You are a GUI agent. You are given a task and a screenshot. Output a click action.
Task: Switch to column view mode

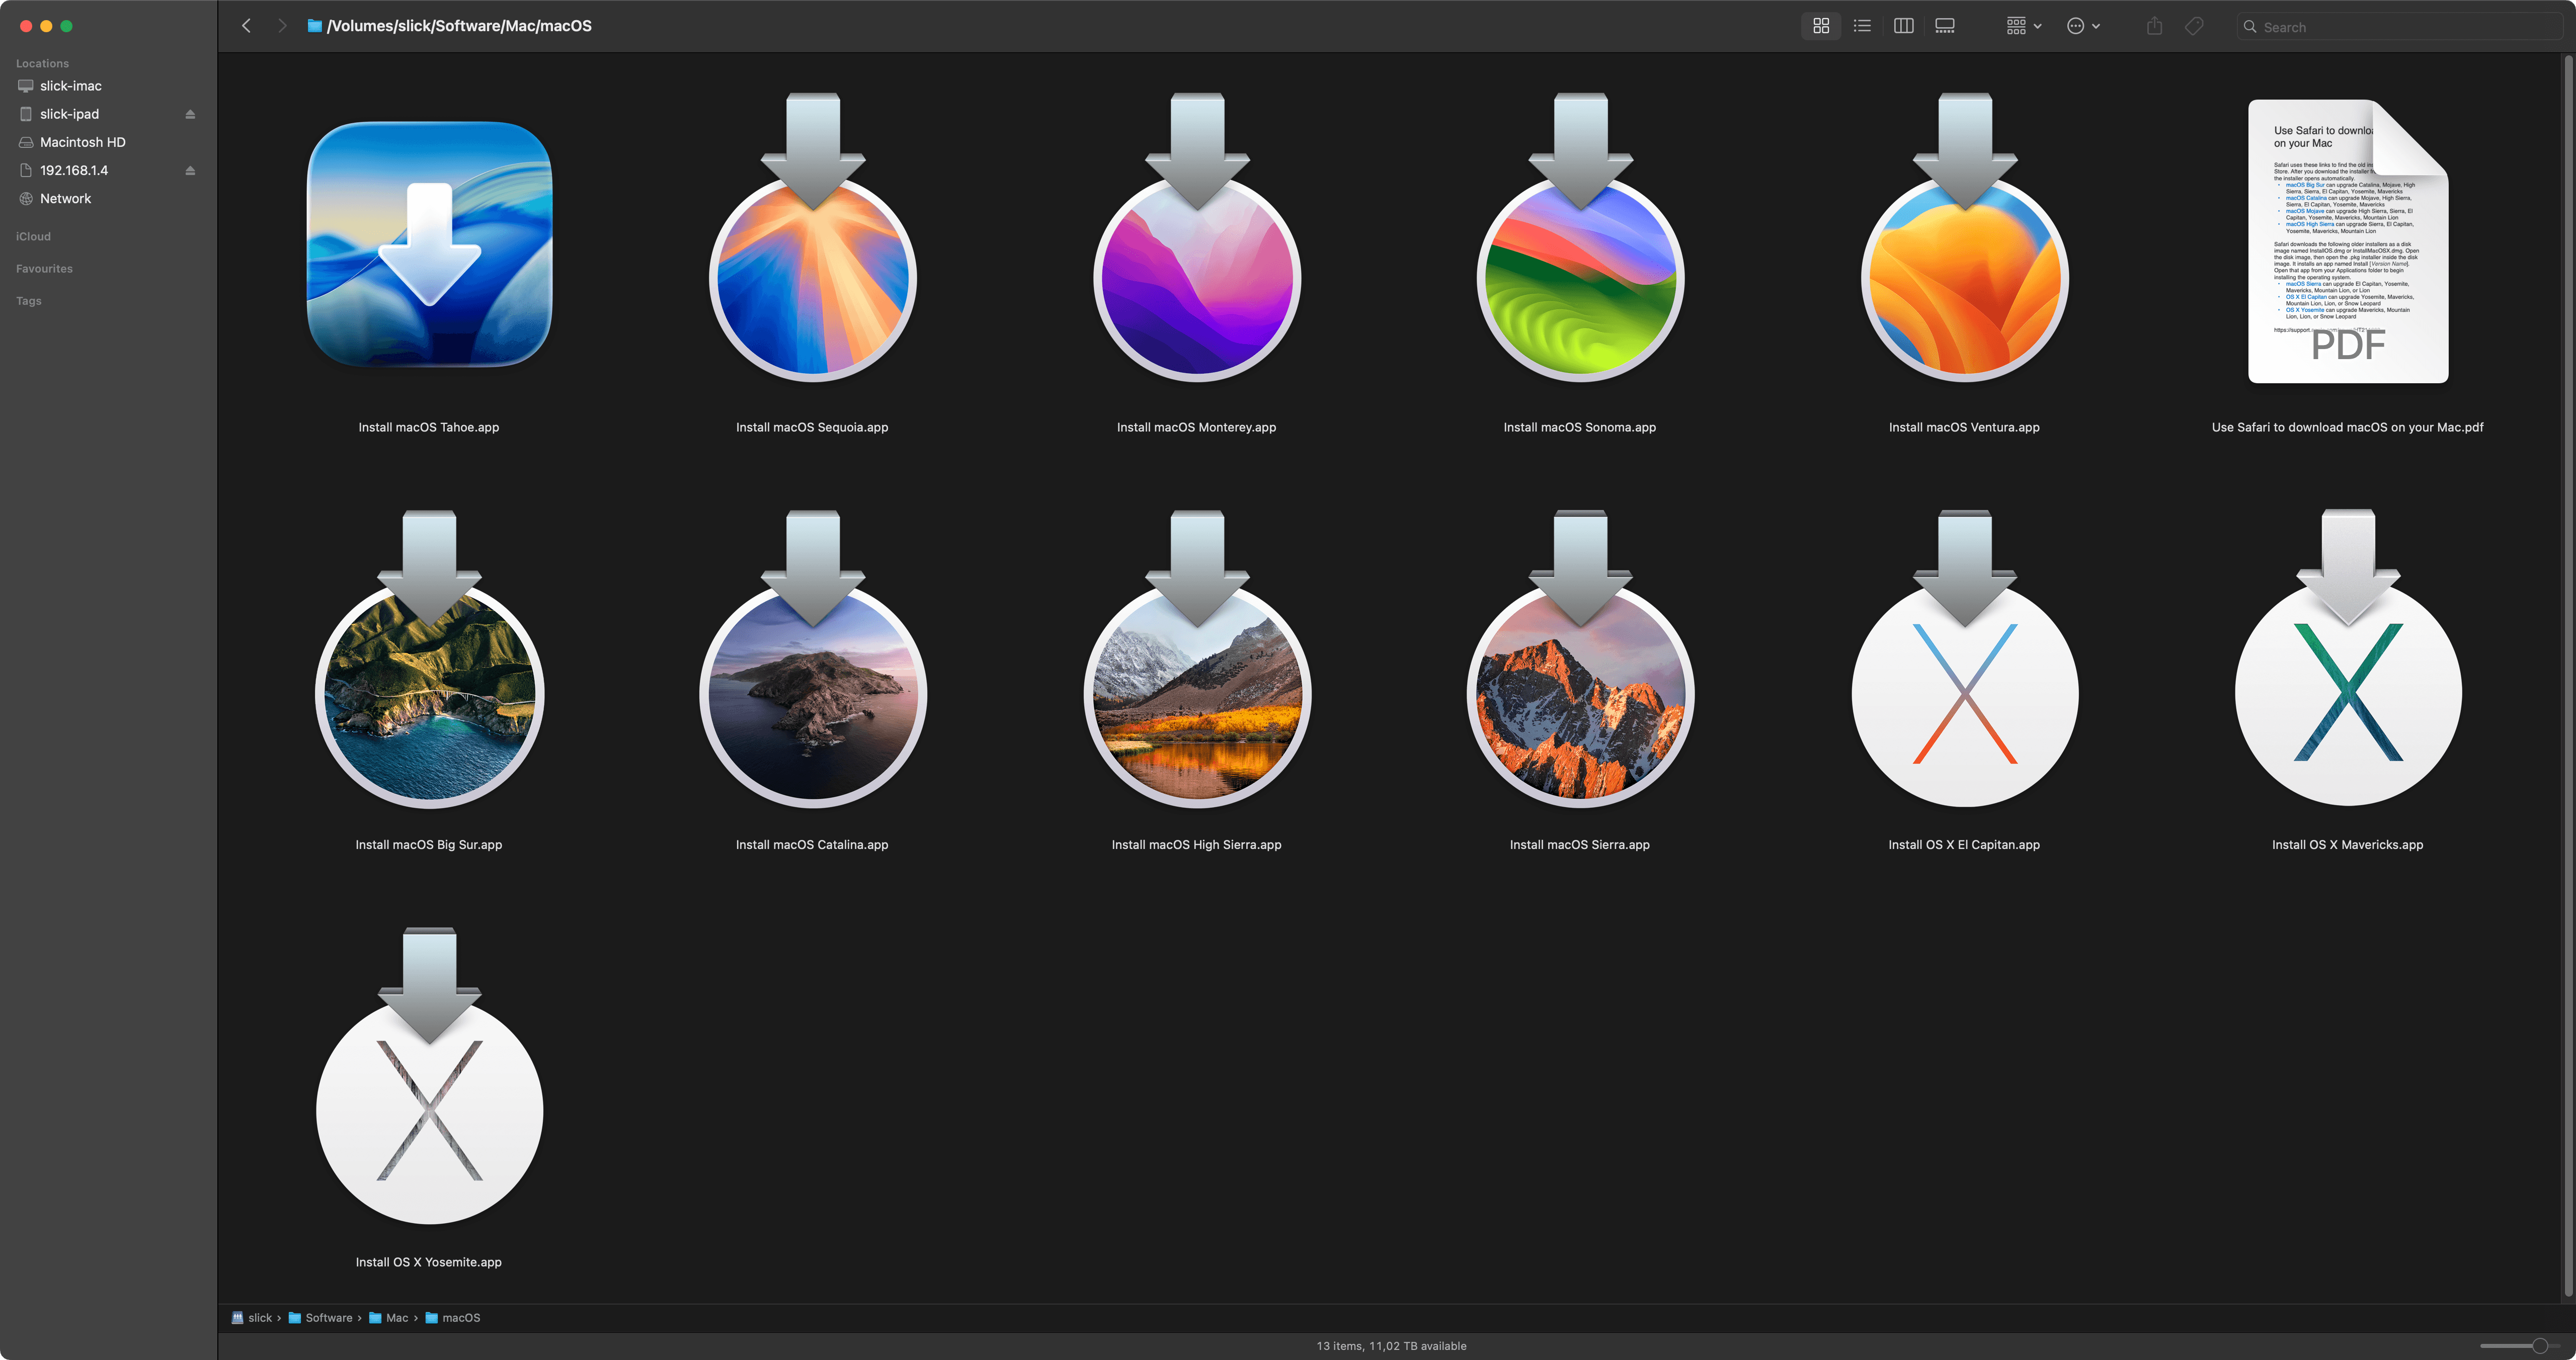point(1903,26)
